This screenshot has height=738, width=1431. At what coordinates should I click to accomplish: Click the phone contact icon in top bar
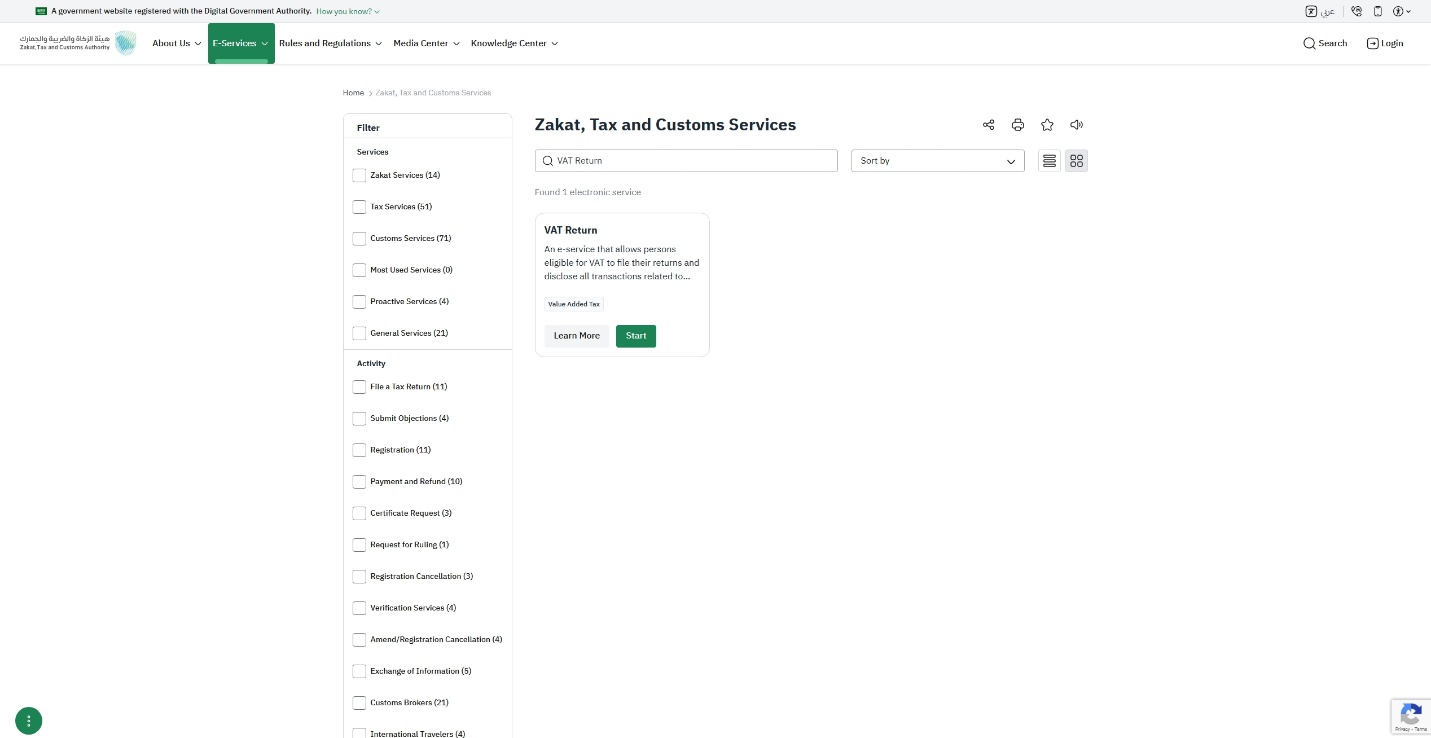point(1356,11)
